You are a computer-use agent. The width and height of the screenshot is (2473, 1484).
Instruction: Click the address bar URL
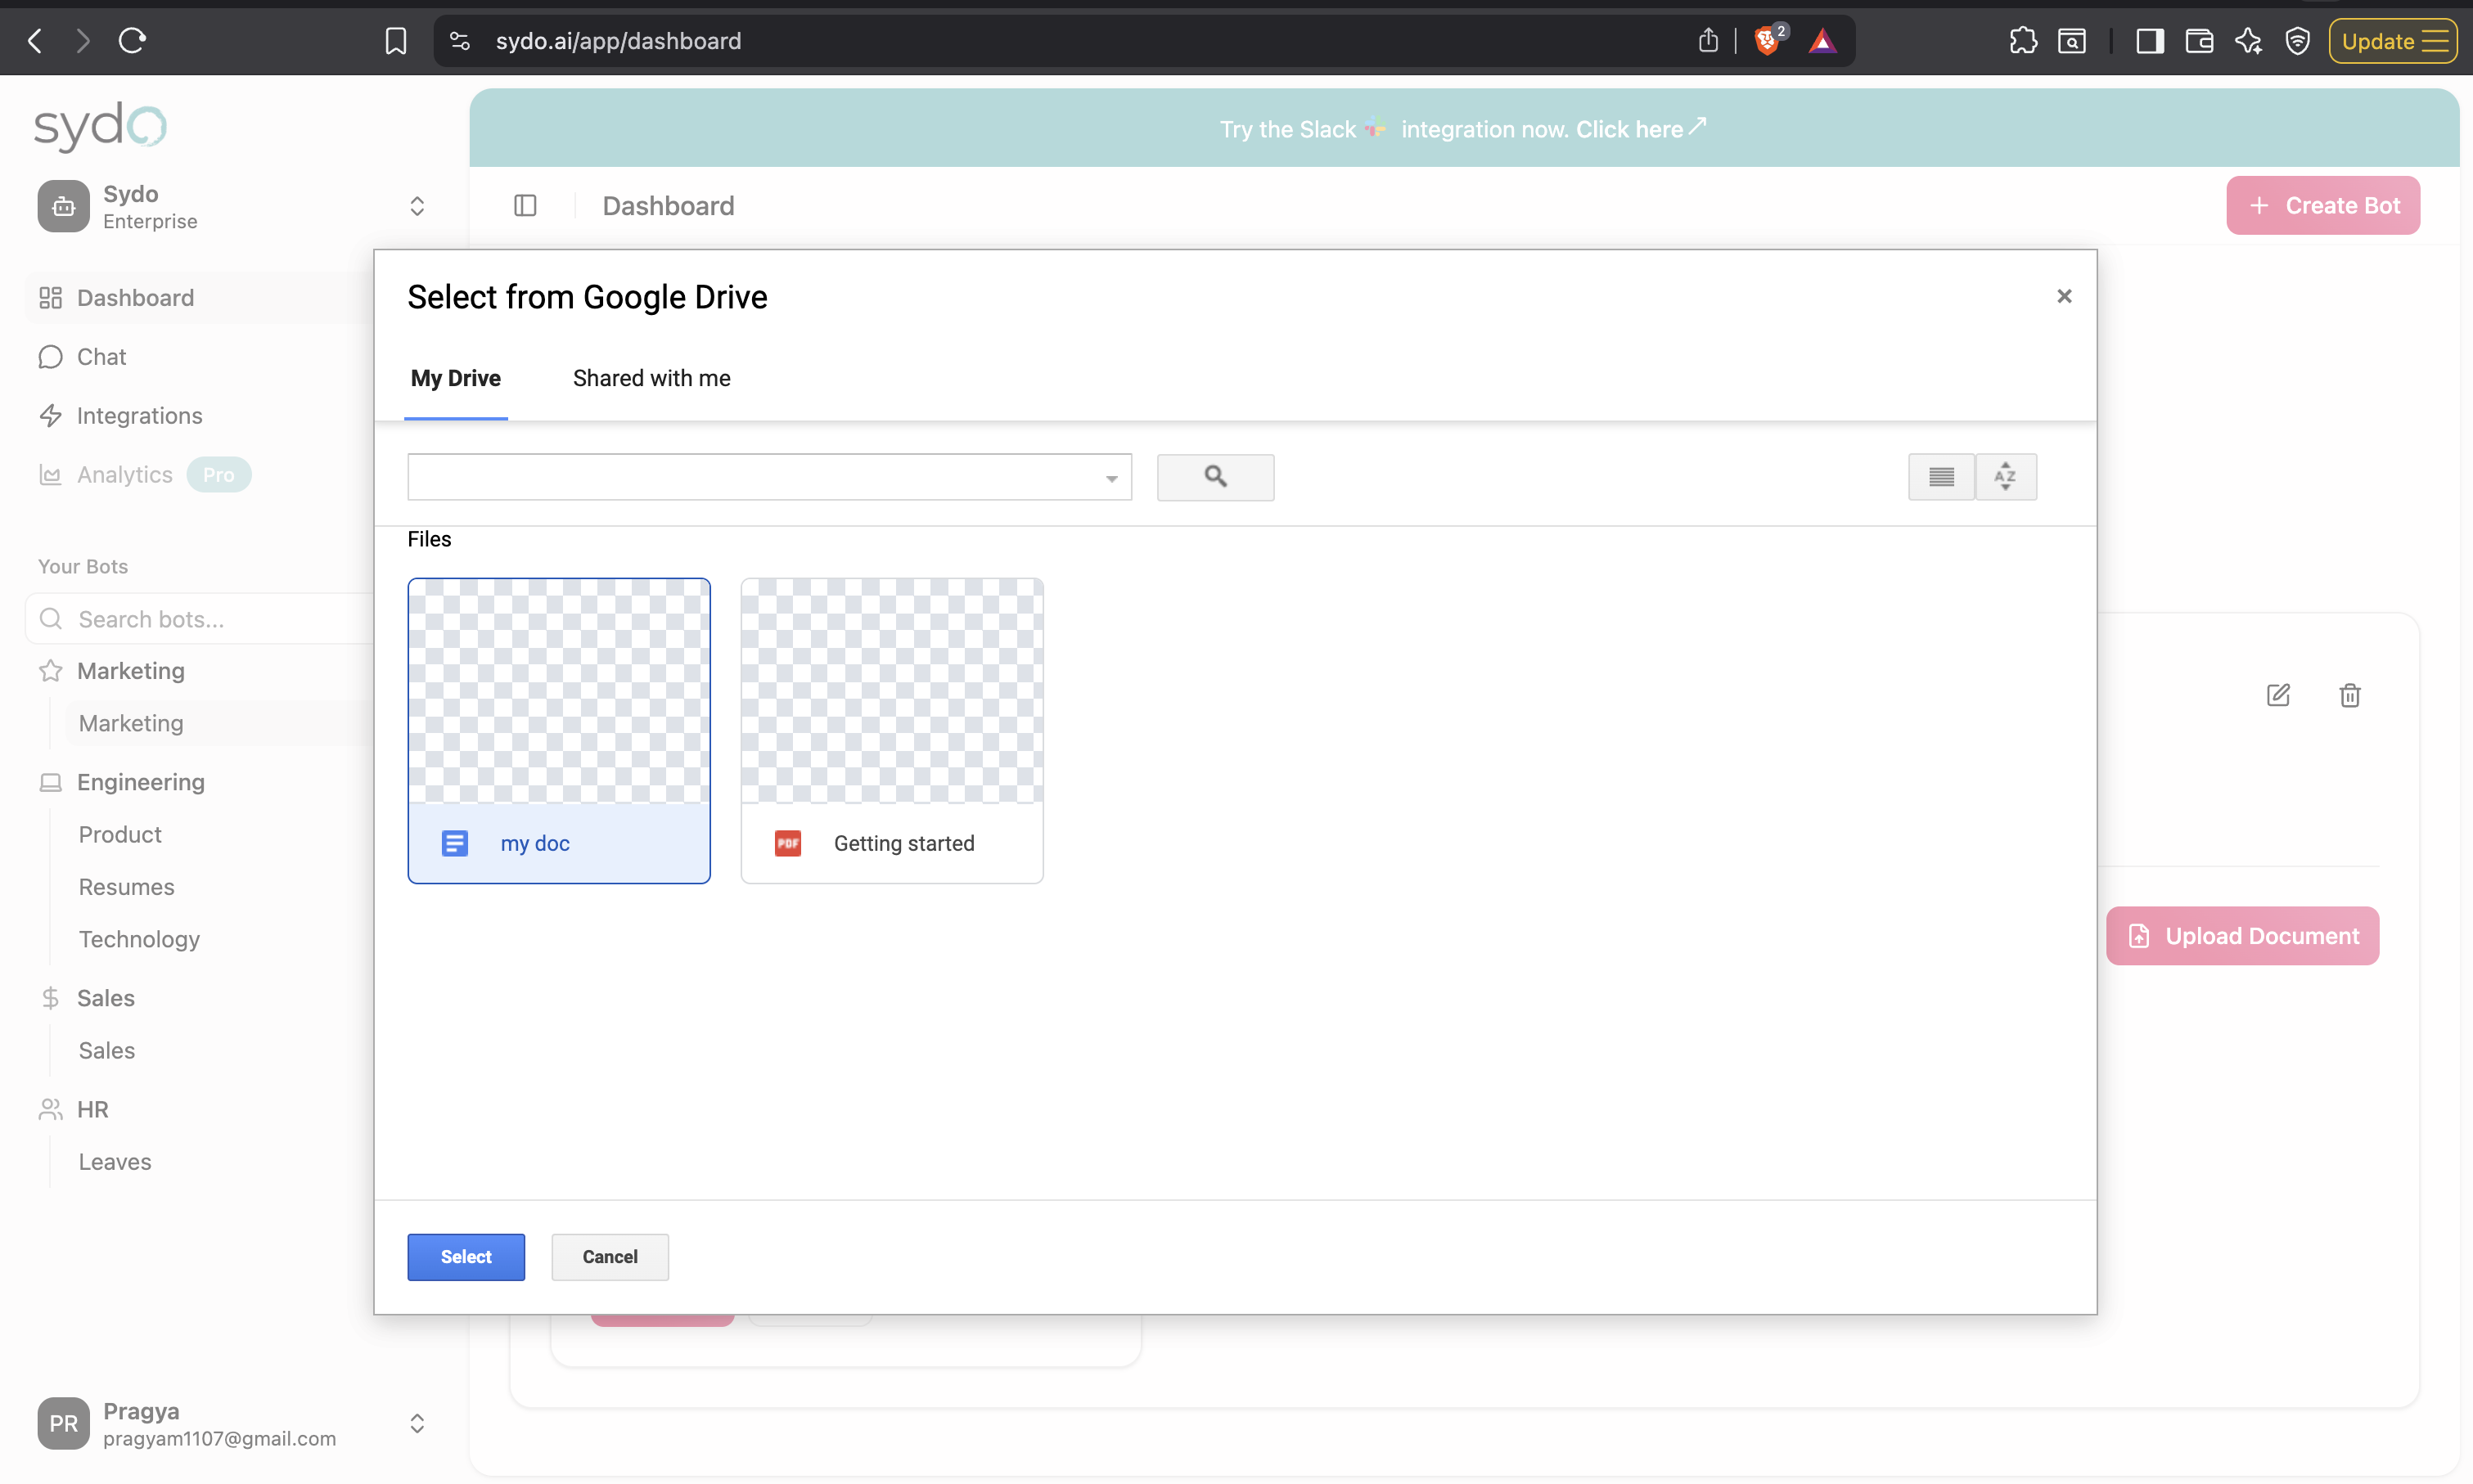619,41
